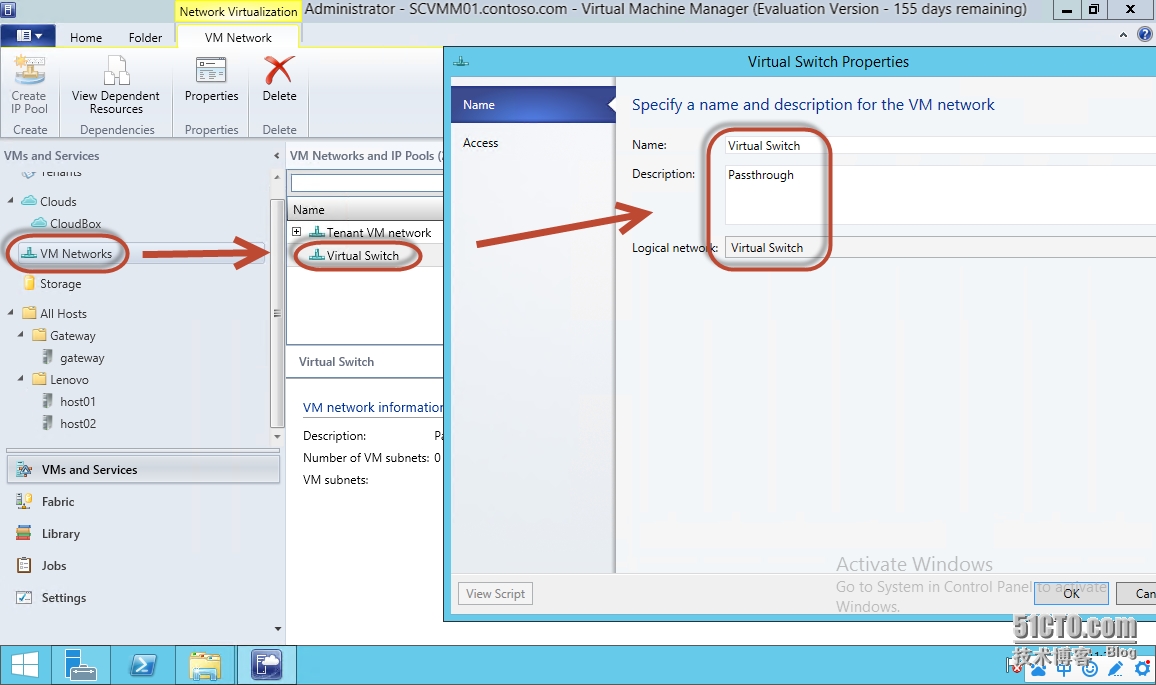Click the Description box containing Passthrough
Screen dimensions: 1156x685
click(940, 195)
